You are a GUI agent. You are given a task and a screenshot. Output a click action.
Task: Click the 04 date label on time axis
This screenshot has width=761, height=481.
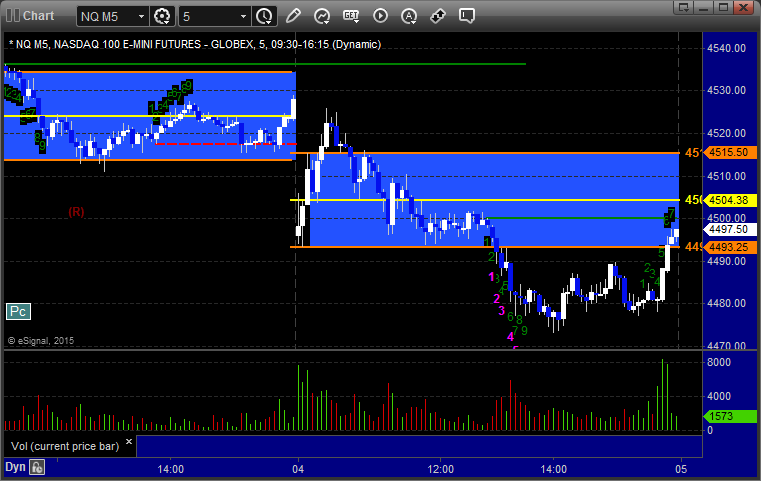298,469
